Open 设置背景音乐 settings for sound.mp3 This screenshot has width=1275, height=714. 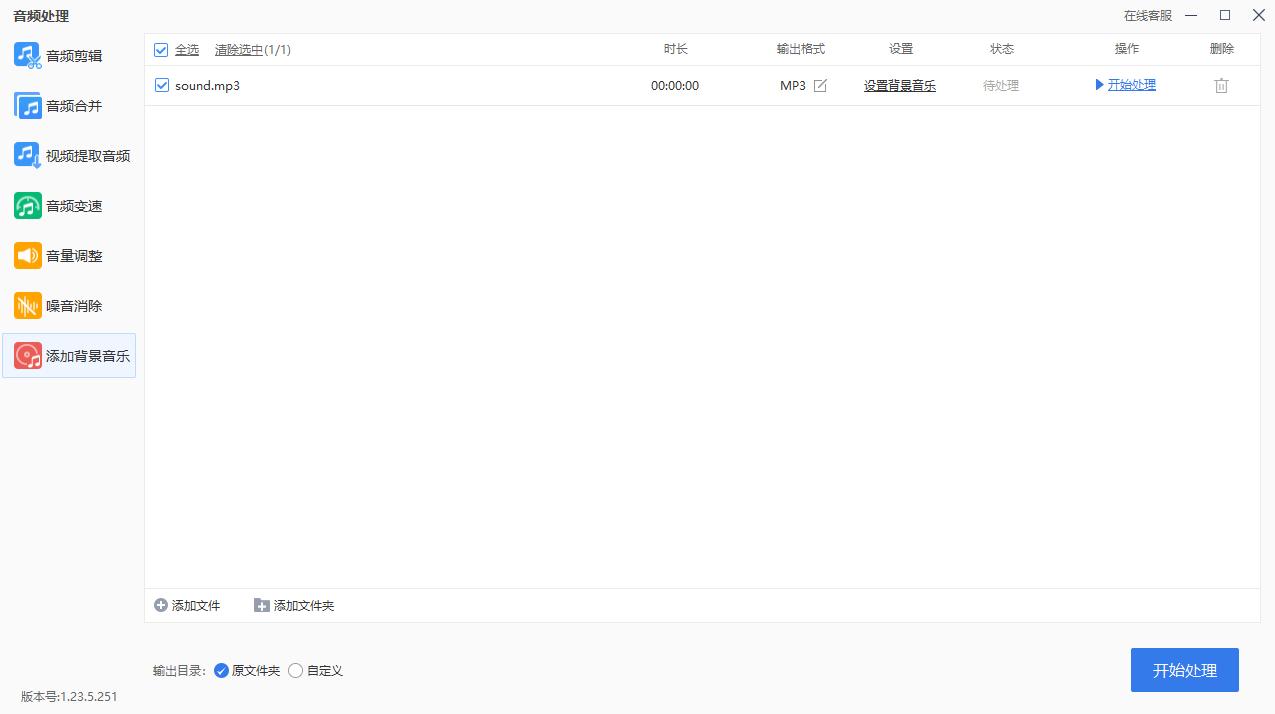coord(899,86)
